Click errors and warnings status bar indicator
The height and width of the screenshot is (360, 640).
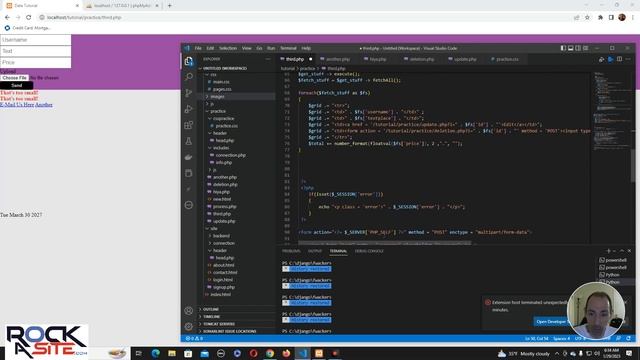click(194, 338)
